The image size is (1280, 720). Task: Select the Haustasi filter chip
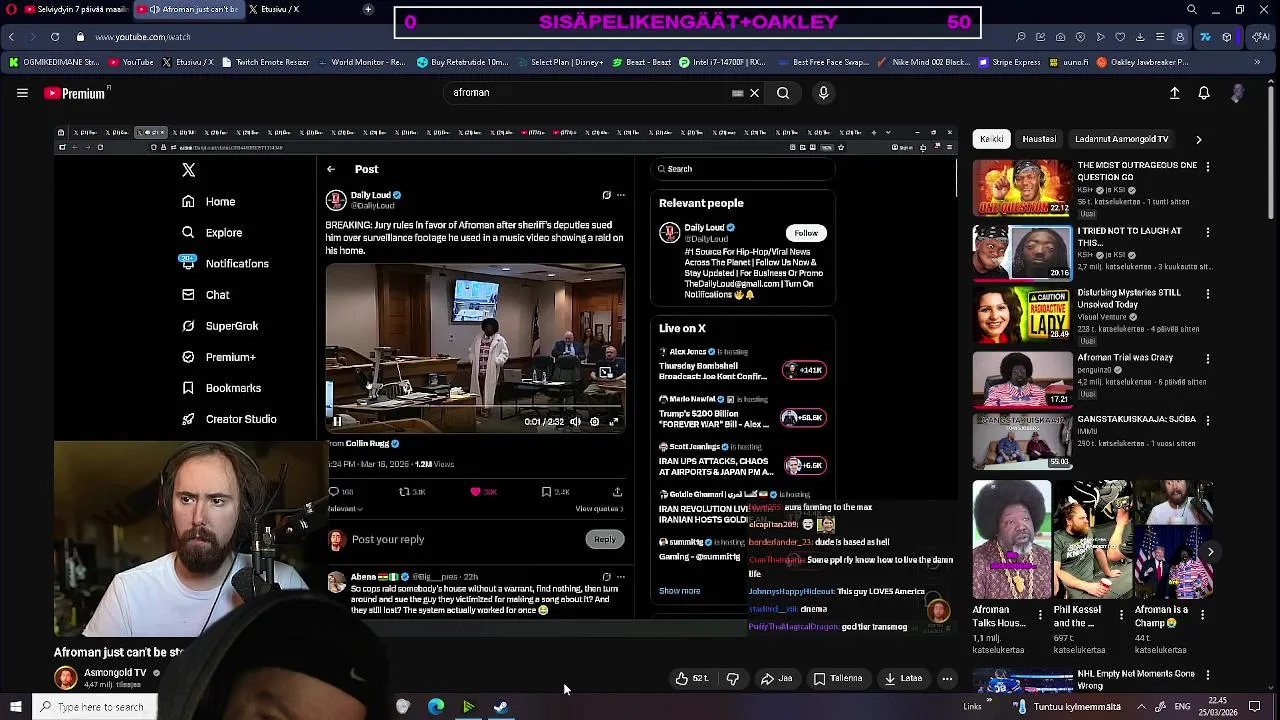coord(1039,139)
